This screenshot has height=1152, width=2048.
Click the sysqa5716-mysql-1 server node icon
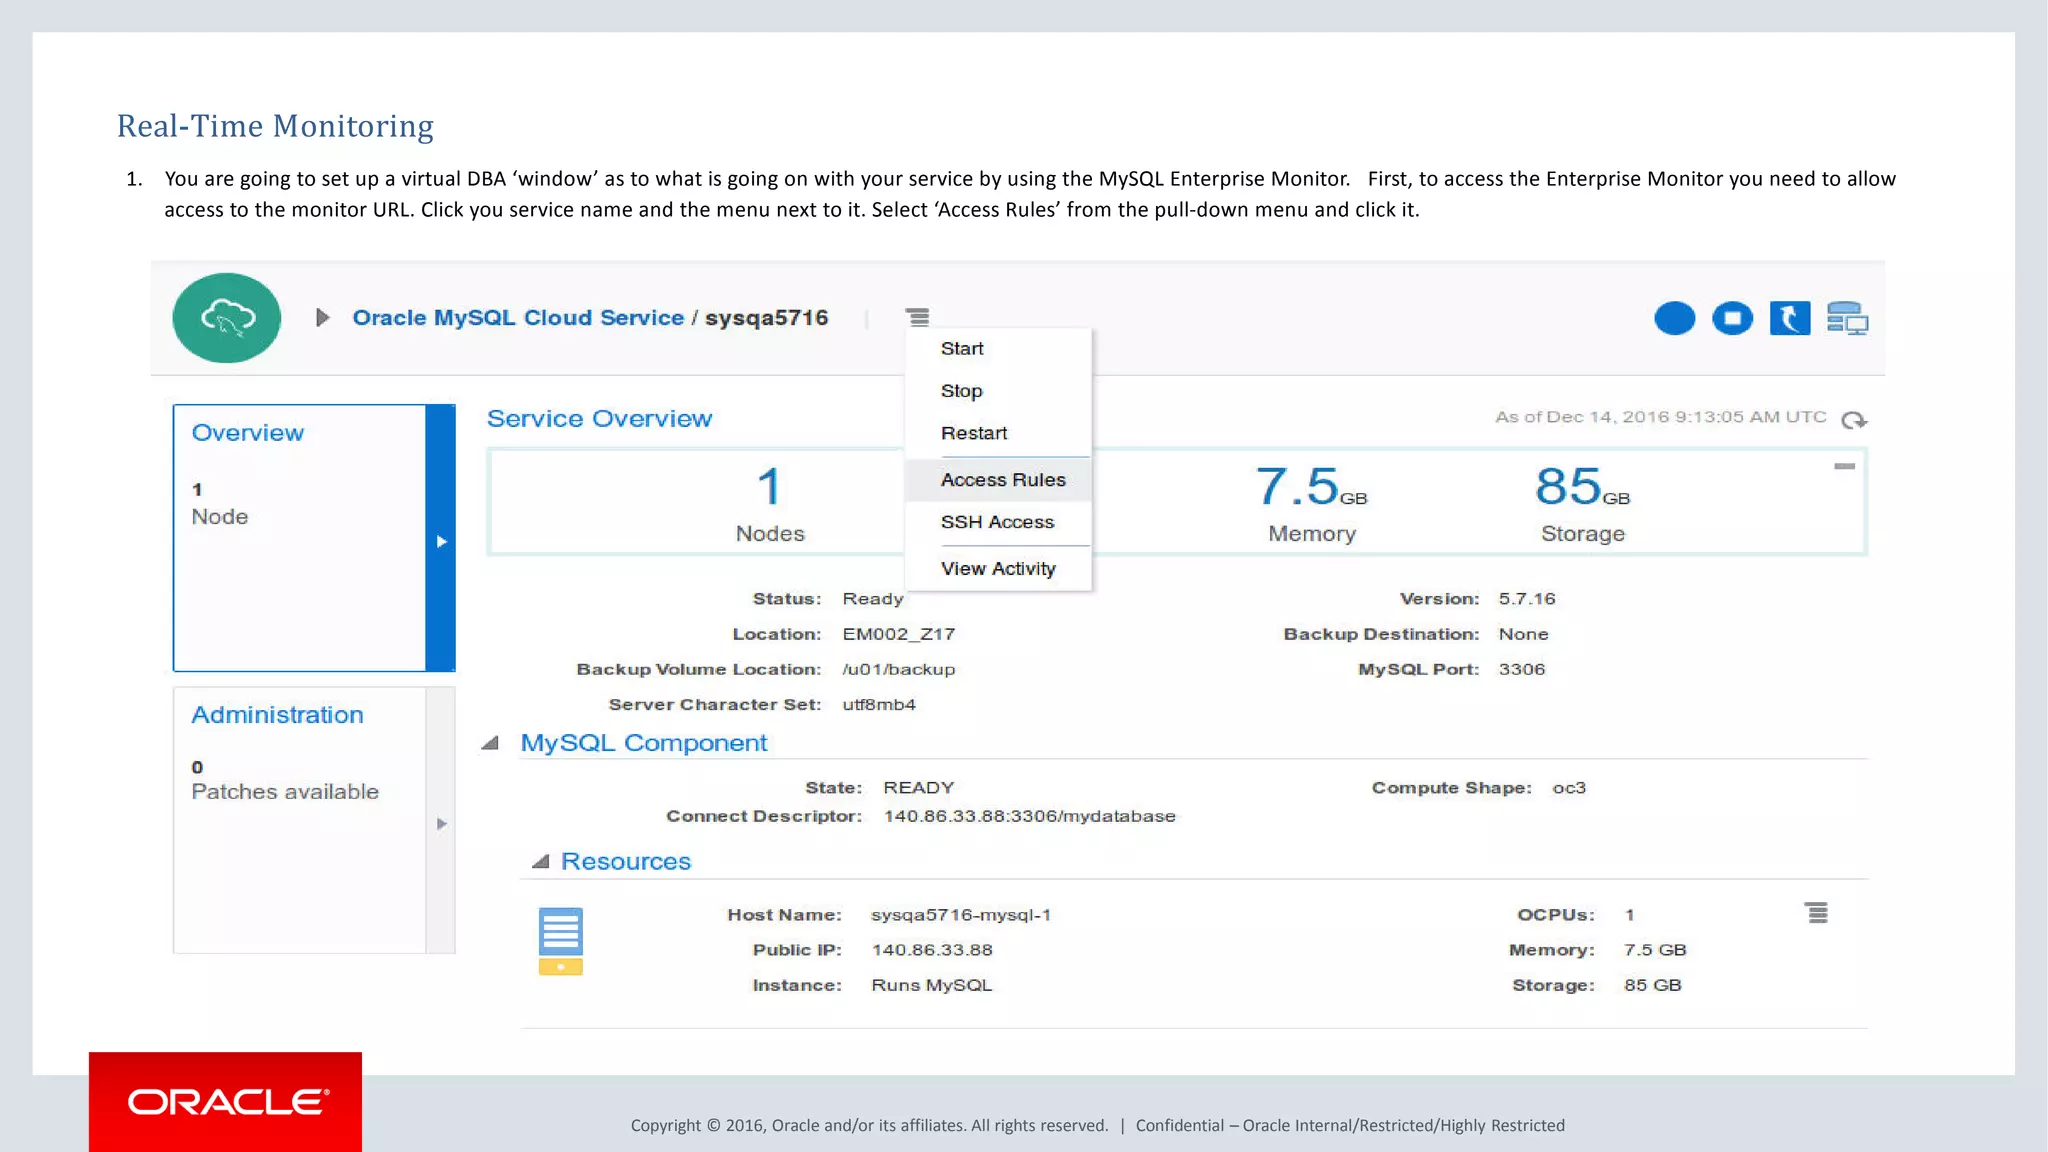point(560,941)
